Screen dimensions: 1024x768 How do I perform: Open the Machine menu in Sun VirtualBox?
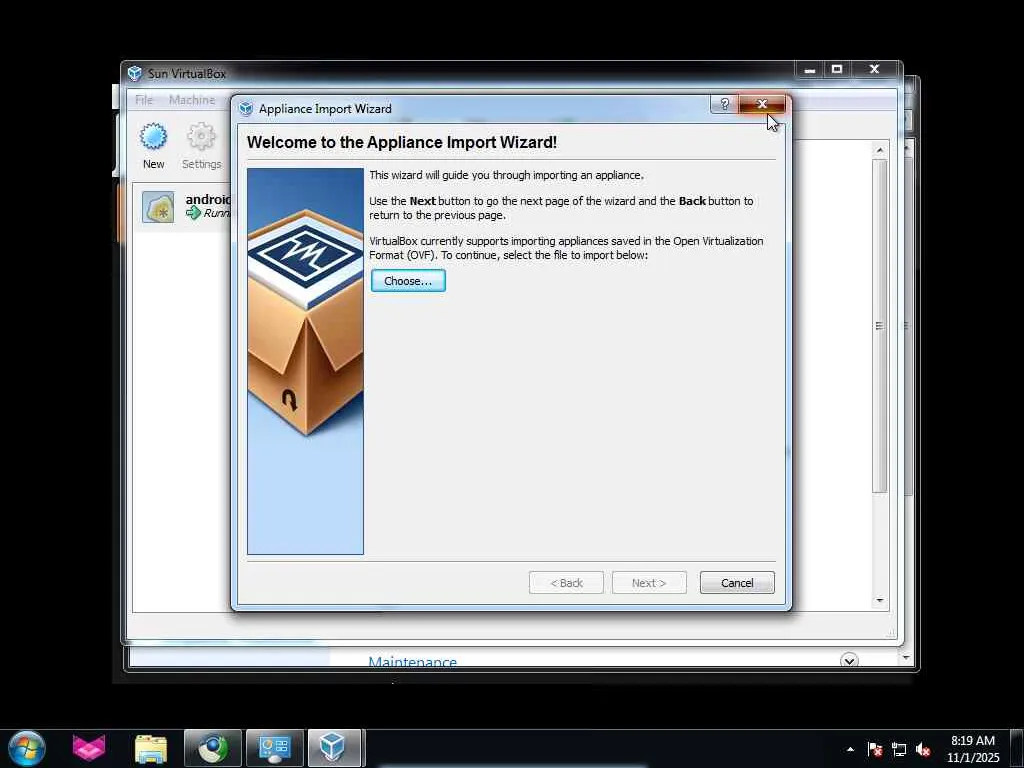click(192, 100)
